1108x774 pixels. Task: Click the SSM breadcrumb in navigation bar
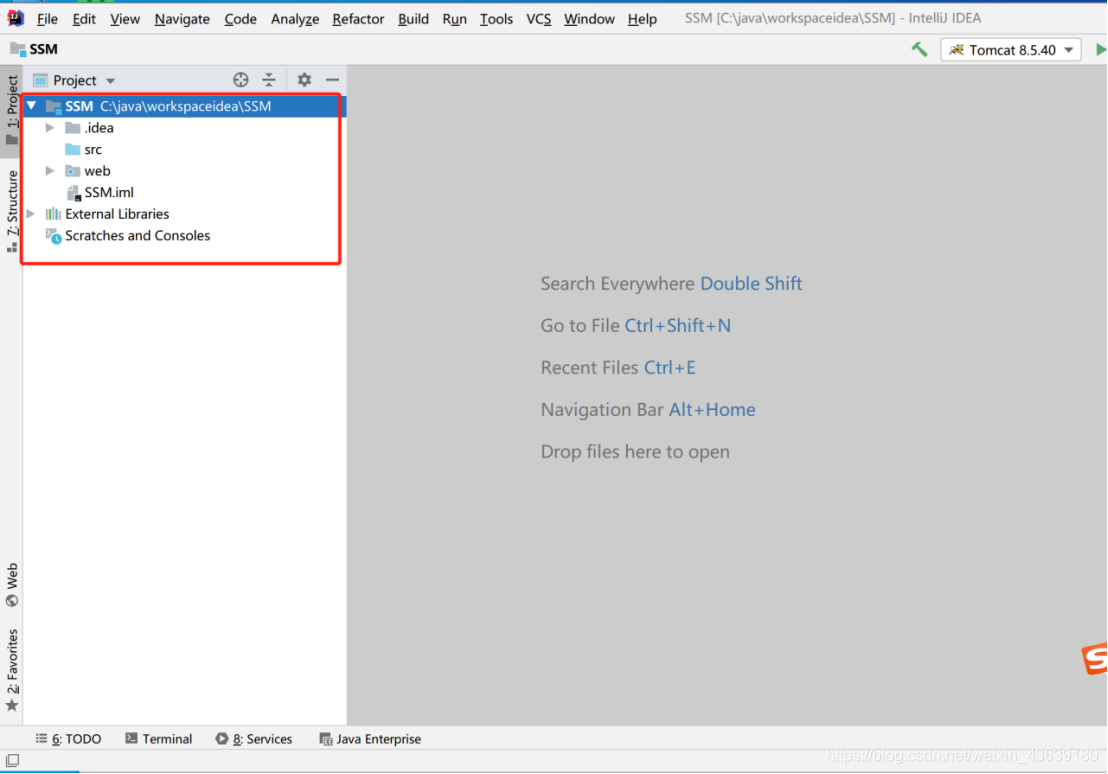(43, 49)
